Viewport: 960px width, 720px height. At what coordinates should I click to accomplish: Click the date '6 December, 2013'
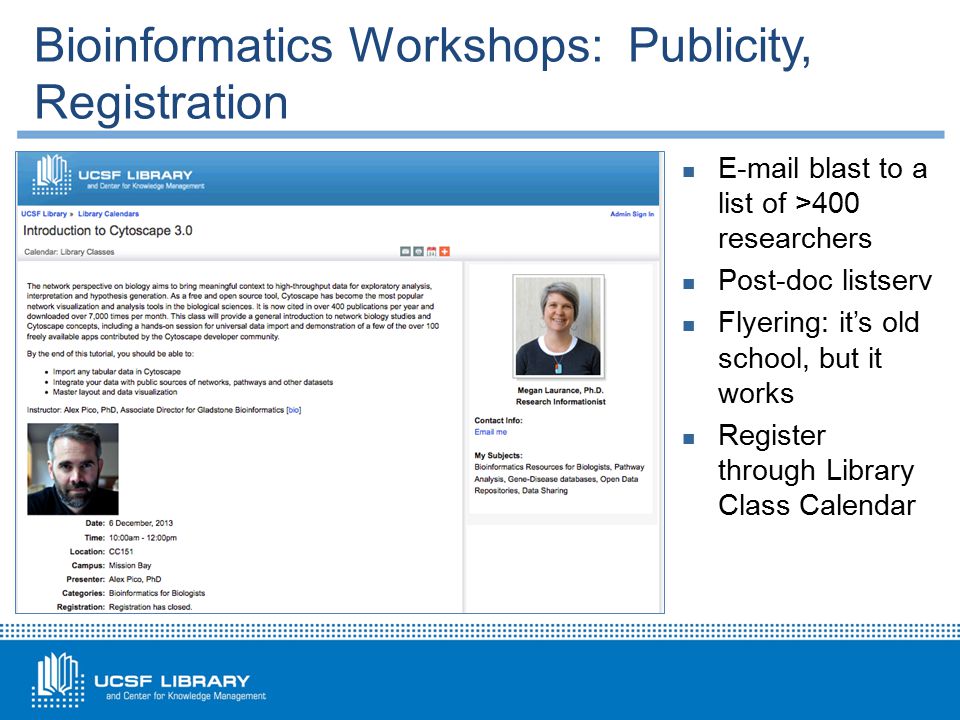pyautogui.click(x=141, y=523)
